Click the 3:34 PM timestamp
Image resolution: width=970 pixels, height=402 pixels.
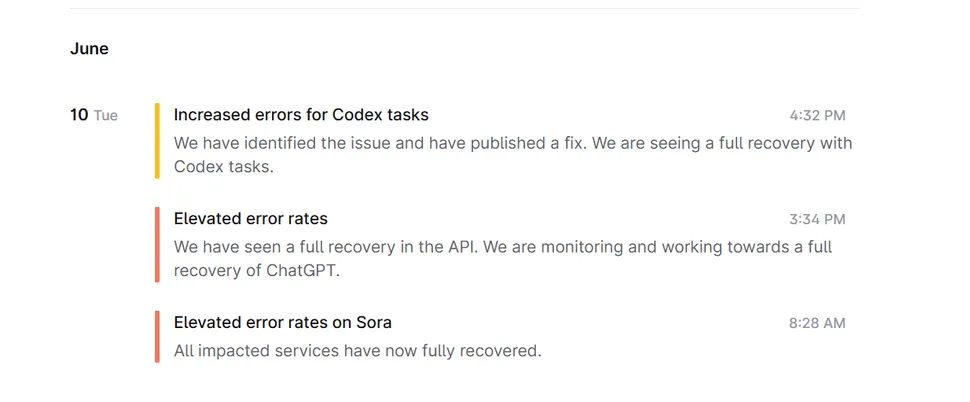tap(817, 220)
